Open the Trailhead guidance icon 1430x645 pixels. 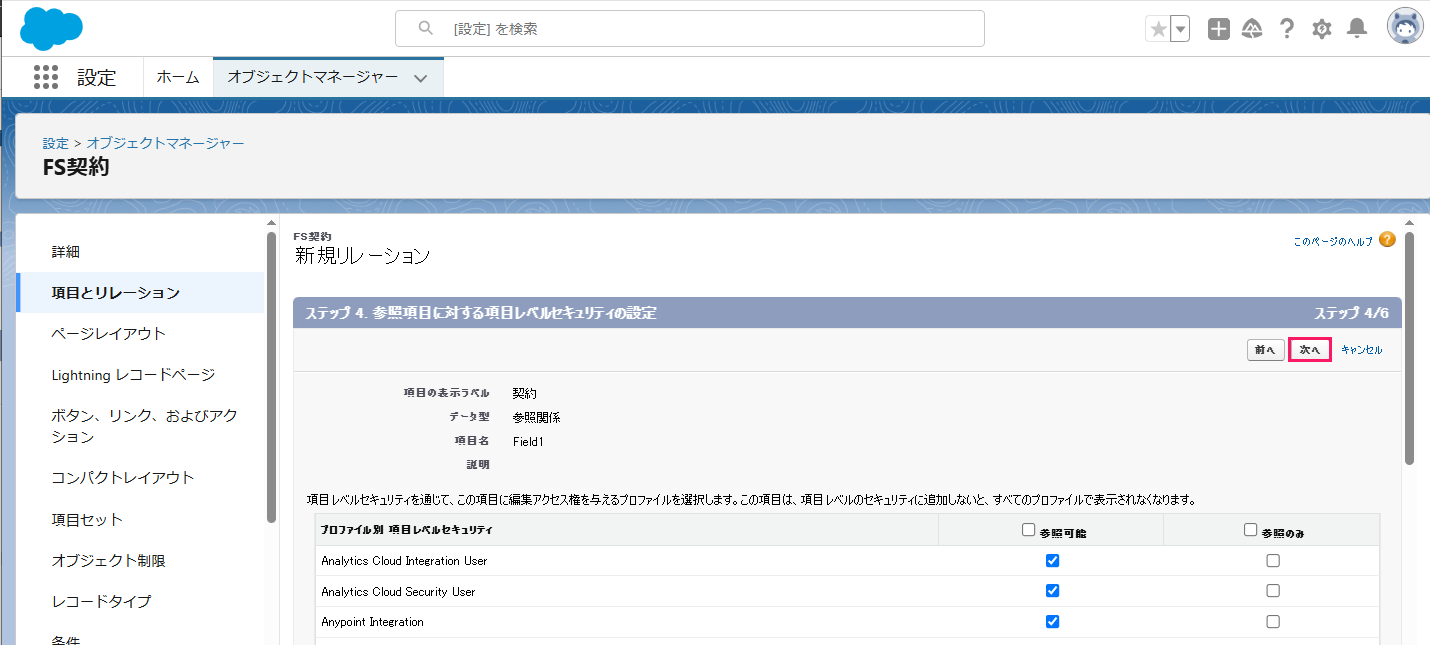tap(1252, 29)
